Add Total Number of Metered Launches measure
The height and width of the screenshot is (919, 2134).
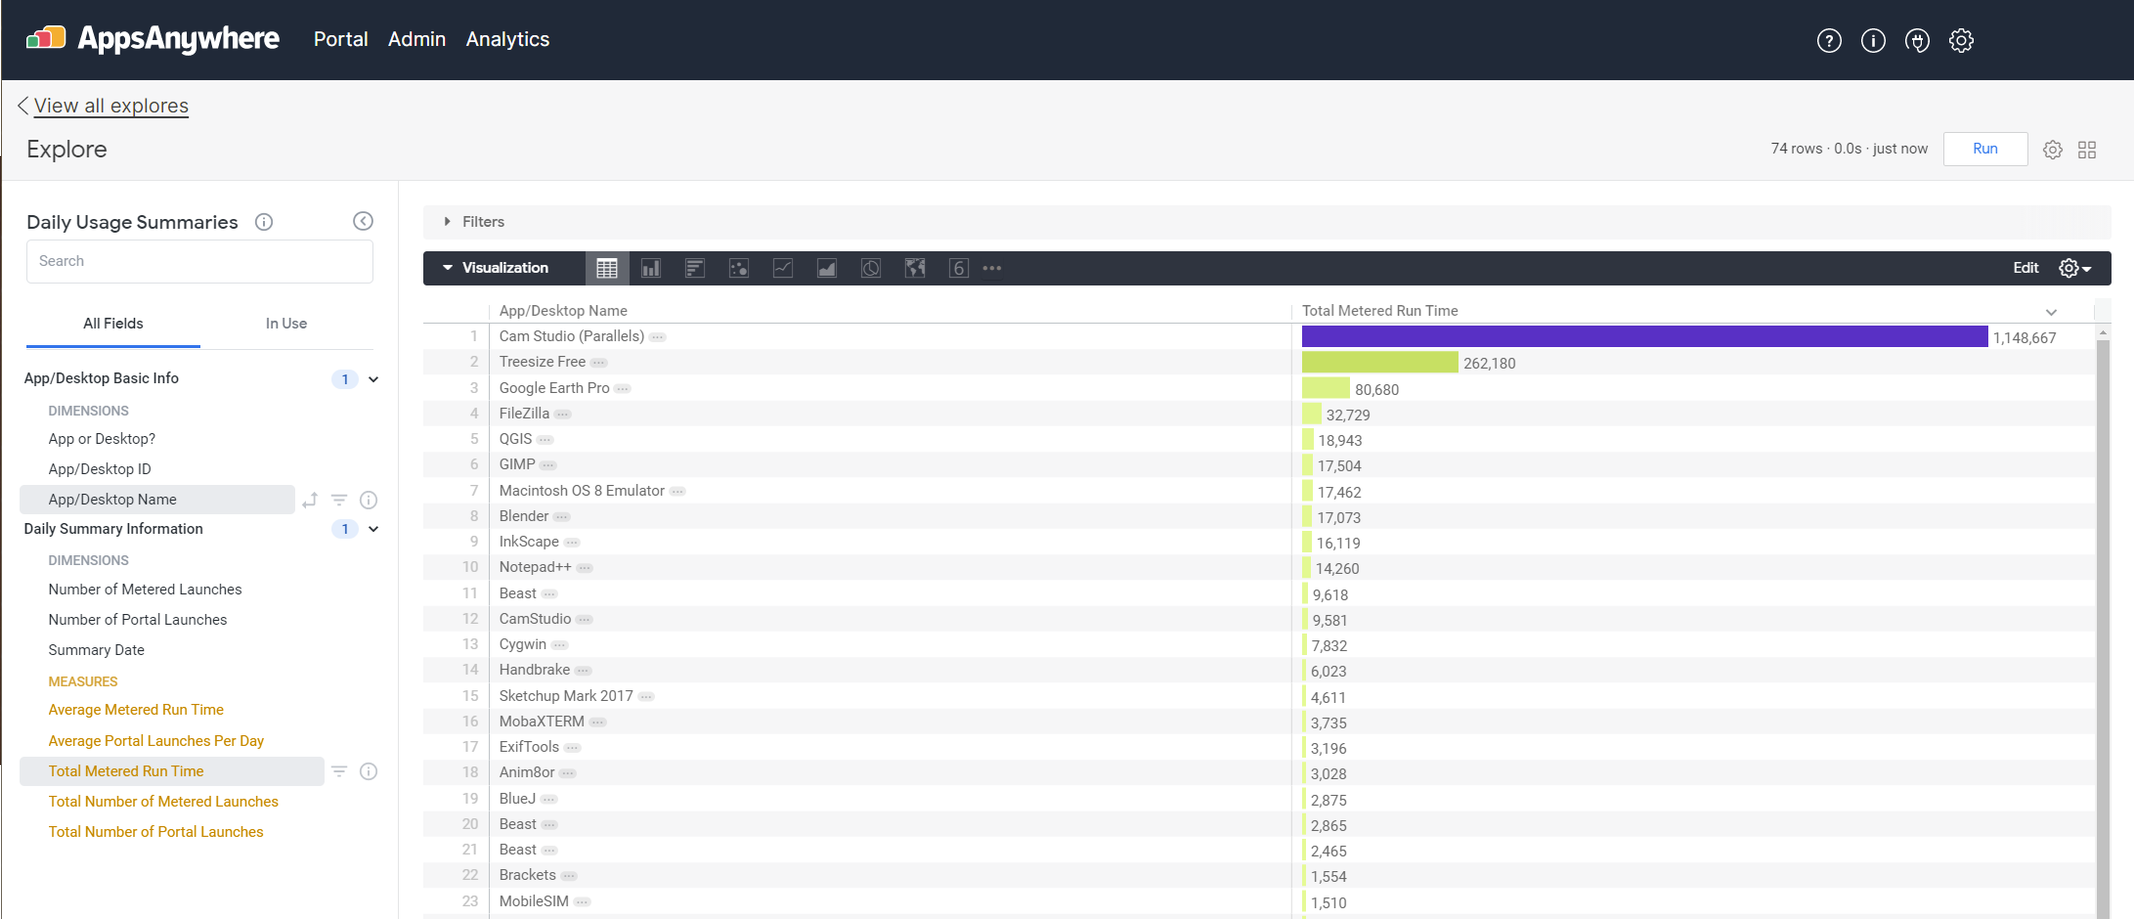[163, 802]
